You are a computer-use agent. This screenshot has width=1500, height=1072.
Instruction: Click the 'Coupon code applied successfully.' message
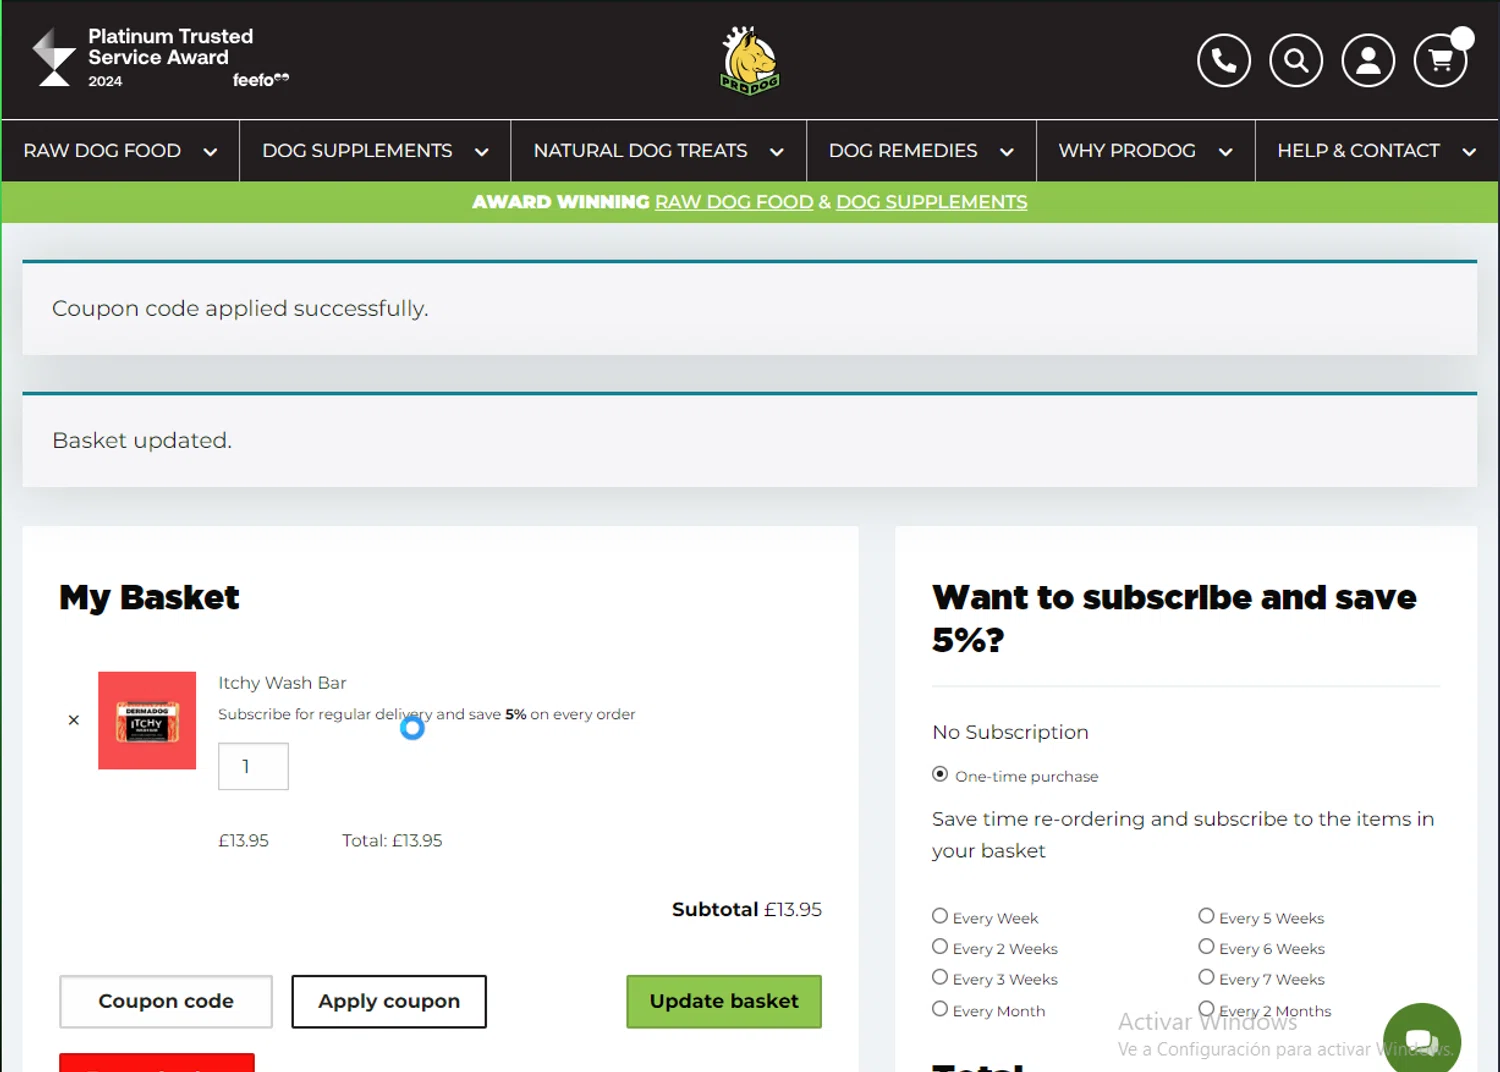click(240, 308)
